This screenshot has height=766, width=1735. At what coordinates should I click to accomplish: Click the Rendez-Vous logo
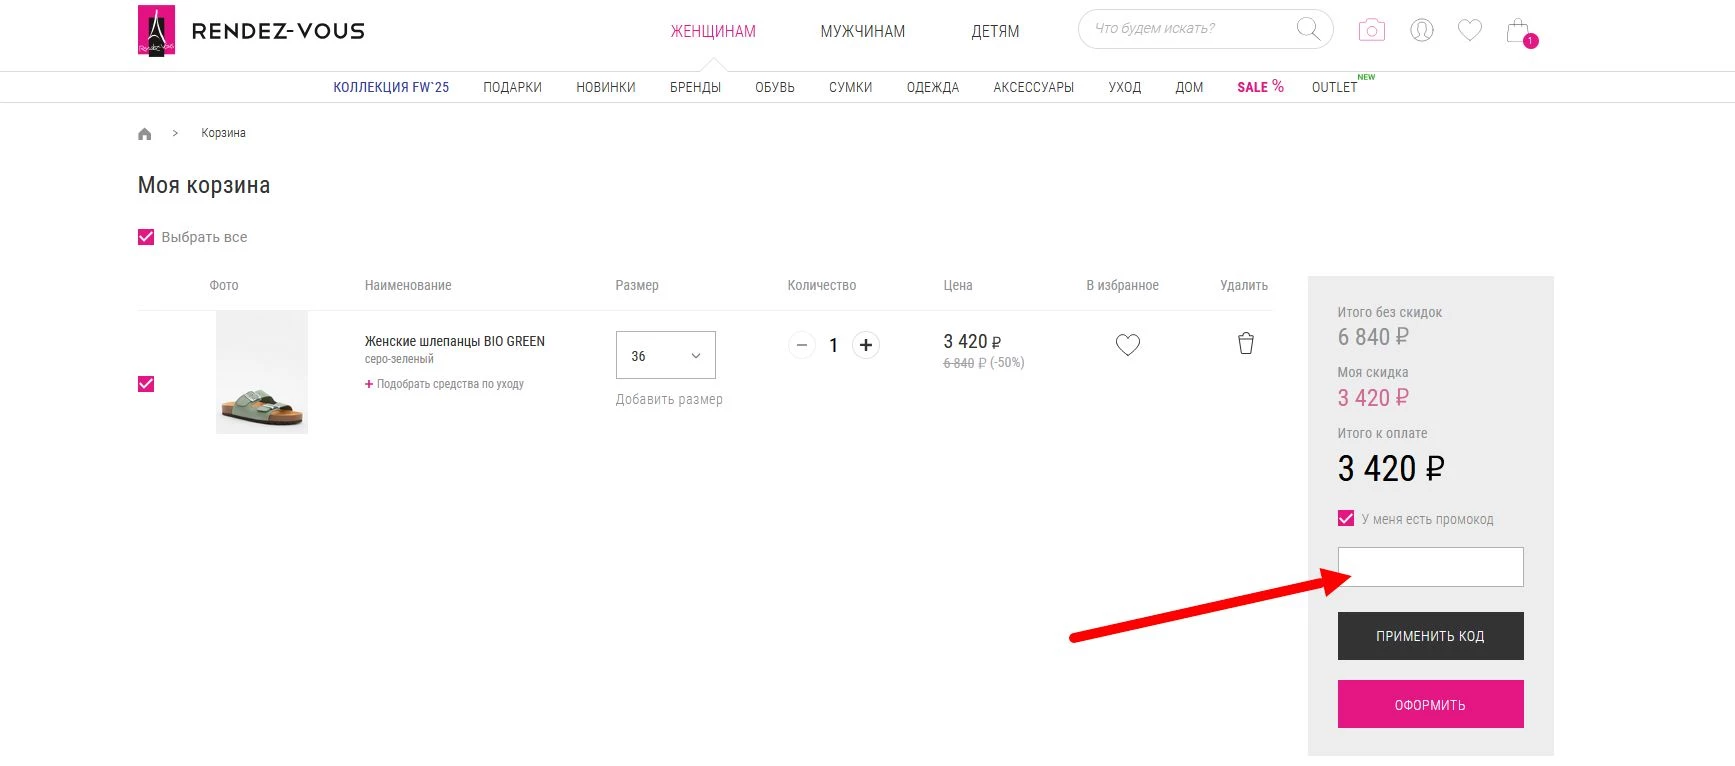pos(251,31)
